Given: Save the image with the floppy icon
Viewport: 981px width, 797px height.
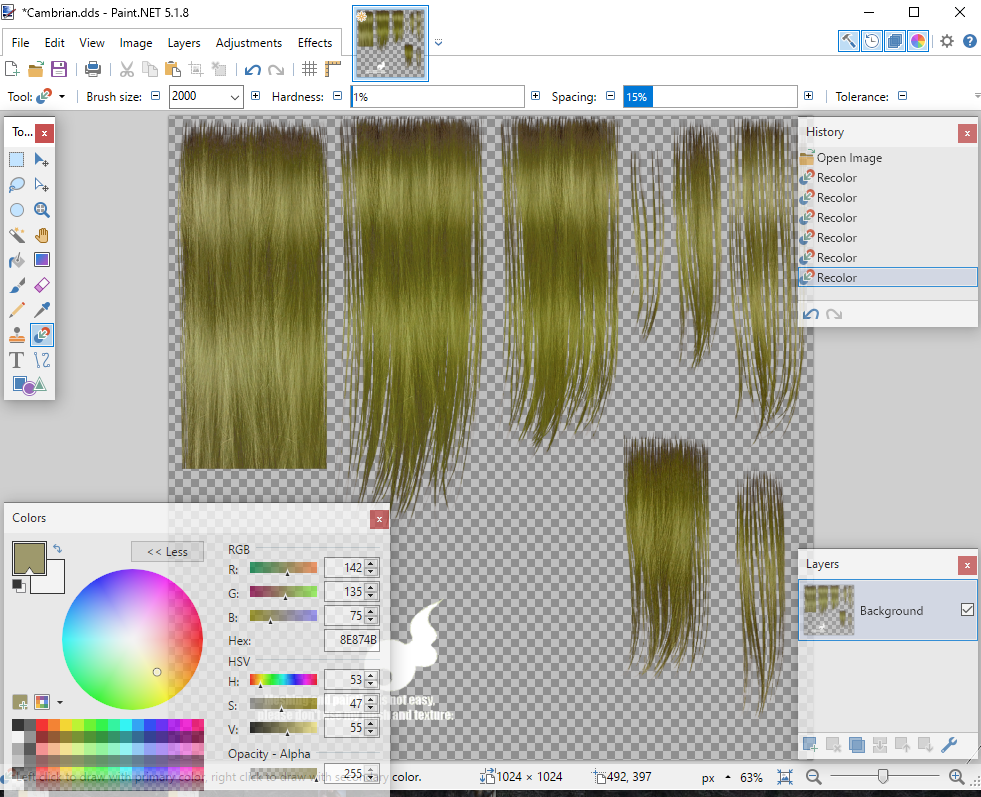Looking at the screenshot, I should pos(59,69).
